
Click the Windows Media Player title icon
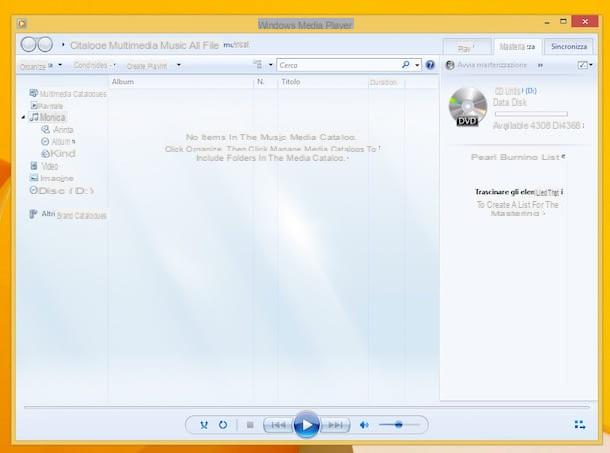(x=22, y=24)
